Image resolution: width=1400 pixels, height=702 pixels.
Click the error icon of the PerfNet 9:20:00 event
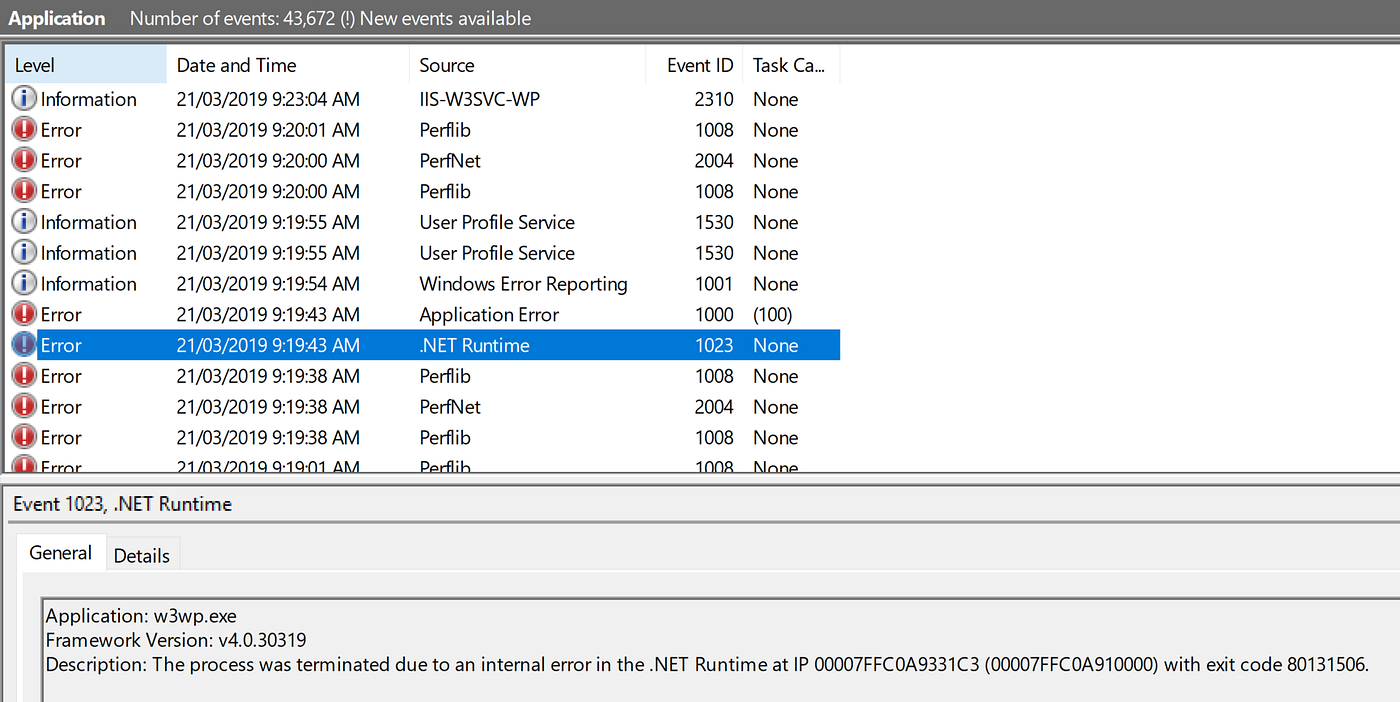tap(24, 160)
